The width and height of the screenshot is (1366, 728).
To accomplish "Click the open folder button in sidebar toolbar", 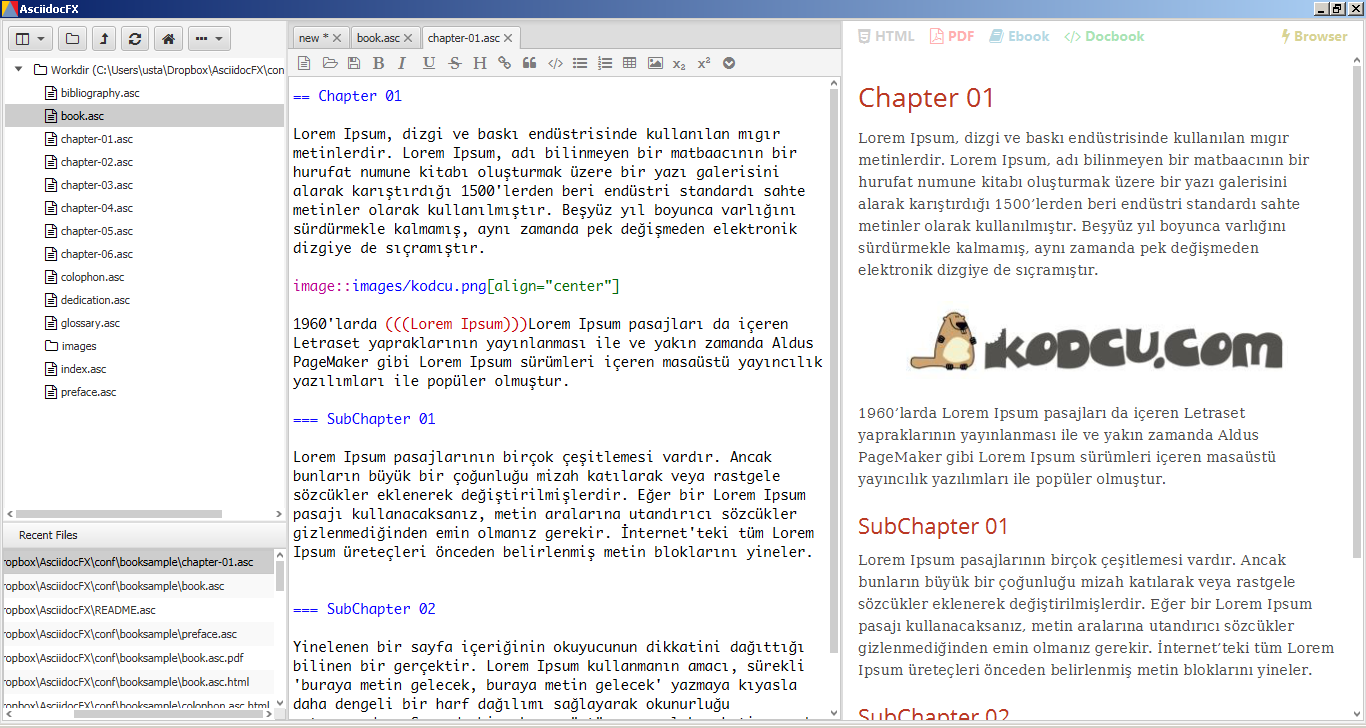I will pyautogui.click(x=71, y=39).
